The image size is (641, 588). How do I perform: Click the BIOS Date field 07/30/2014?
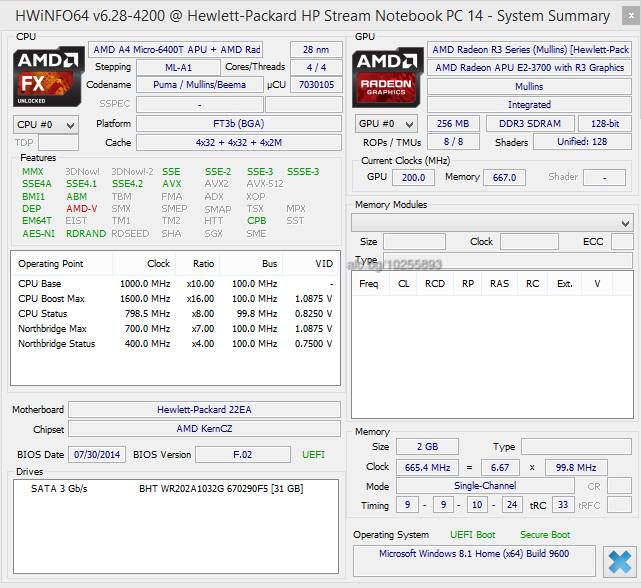pos(97,454)
